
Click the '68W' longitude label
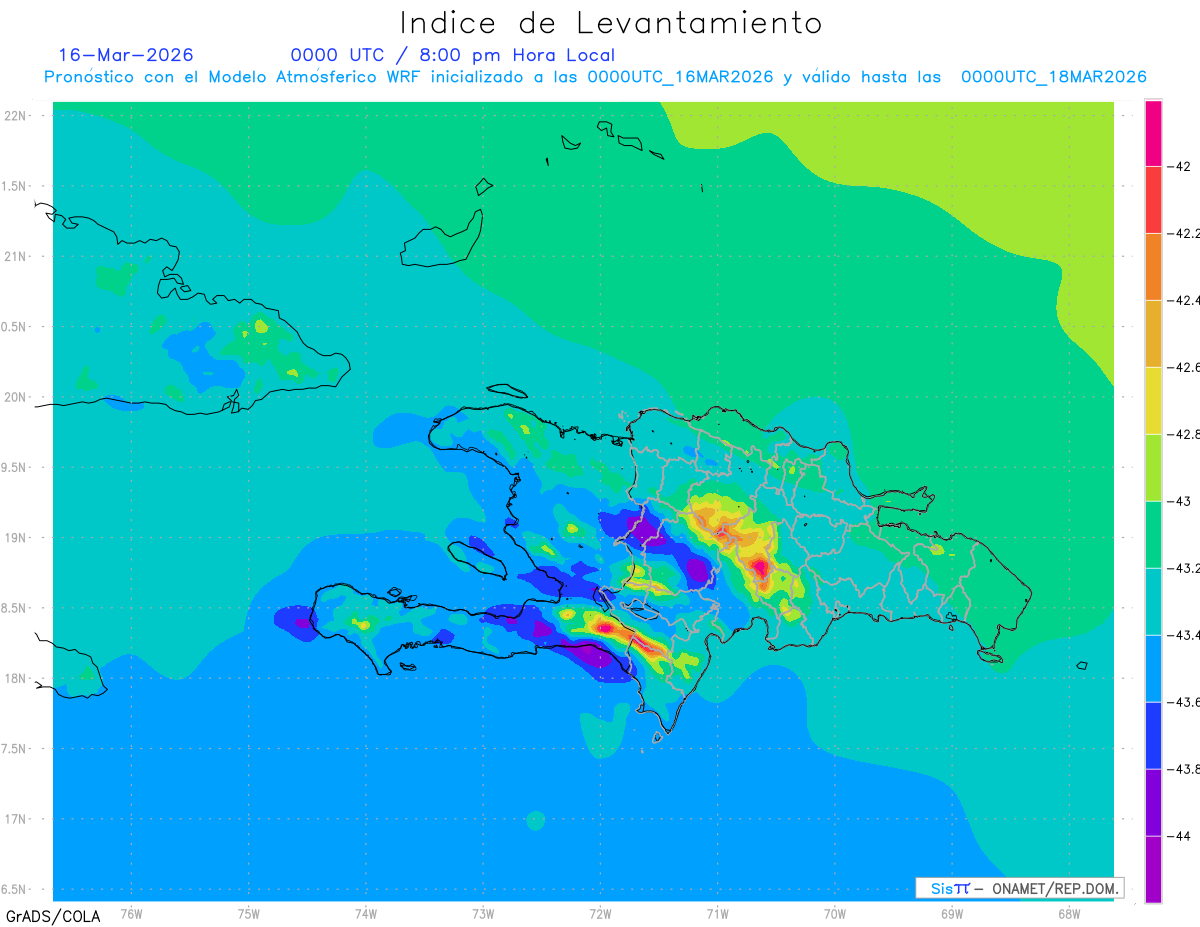coord(1069,914)
